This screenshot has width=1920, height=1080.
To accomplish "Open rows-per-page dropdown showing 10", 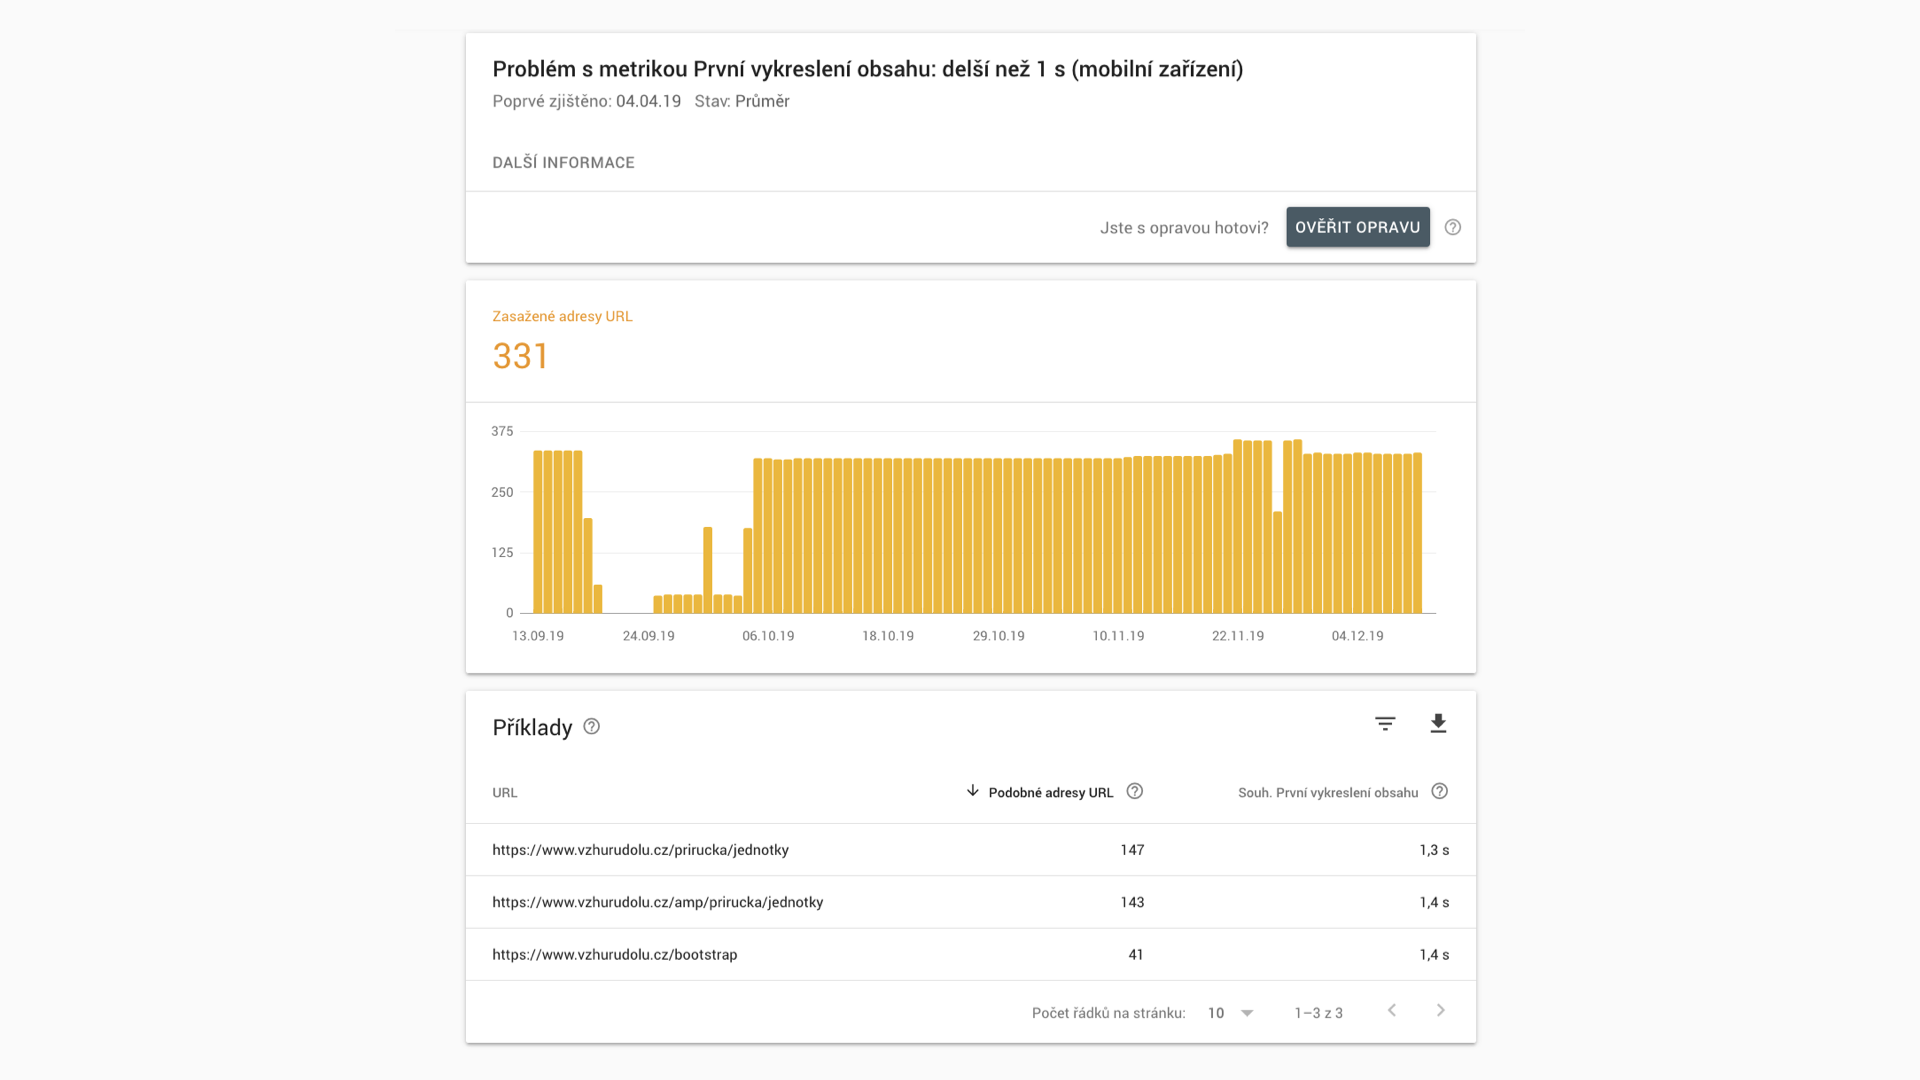I will pos(1230,1013).
